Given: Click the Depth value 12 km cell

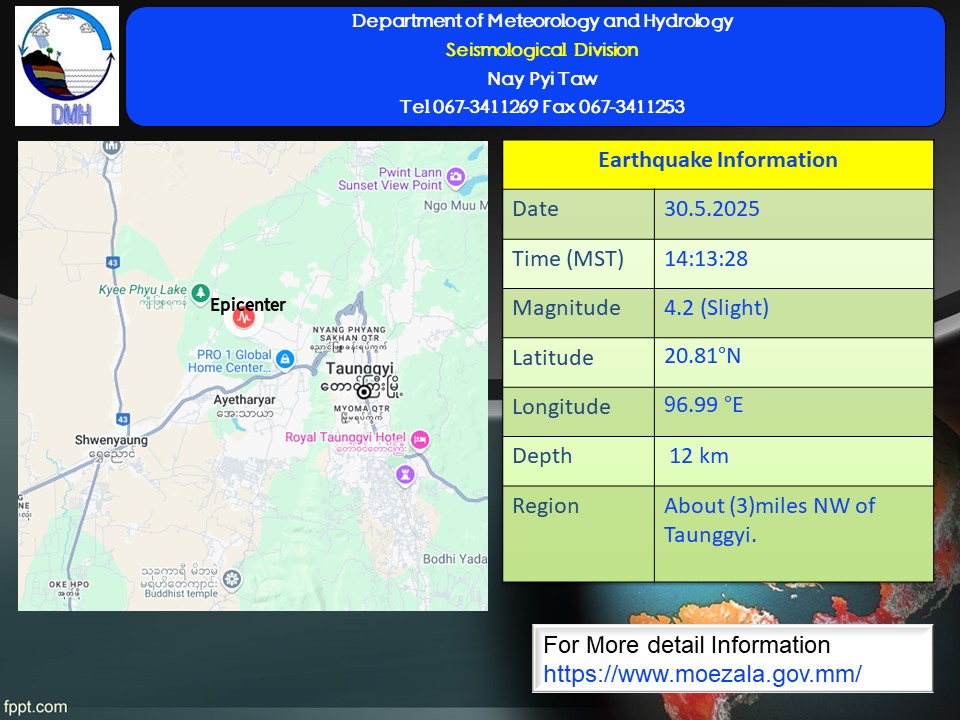Looking at the screenshot, I should [x=699, y=456].
